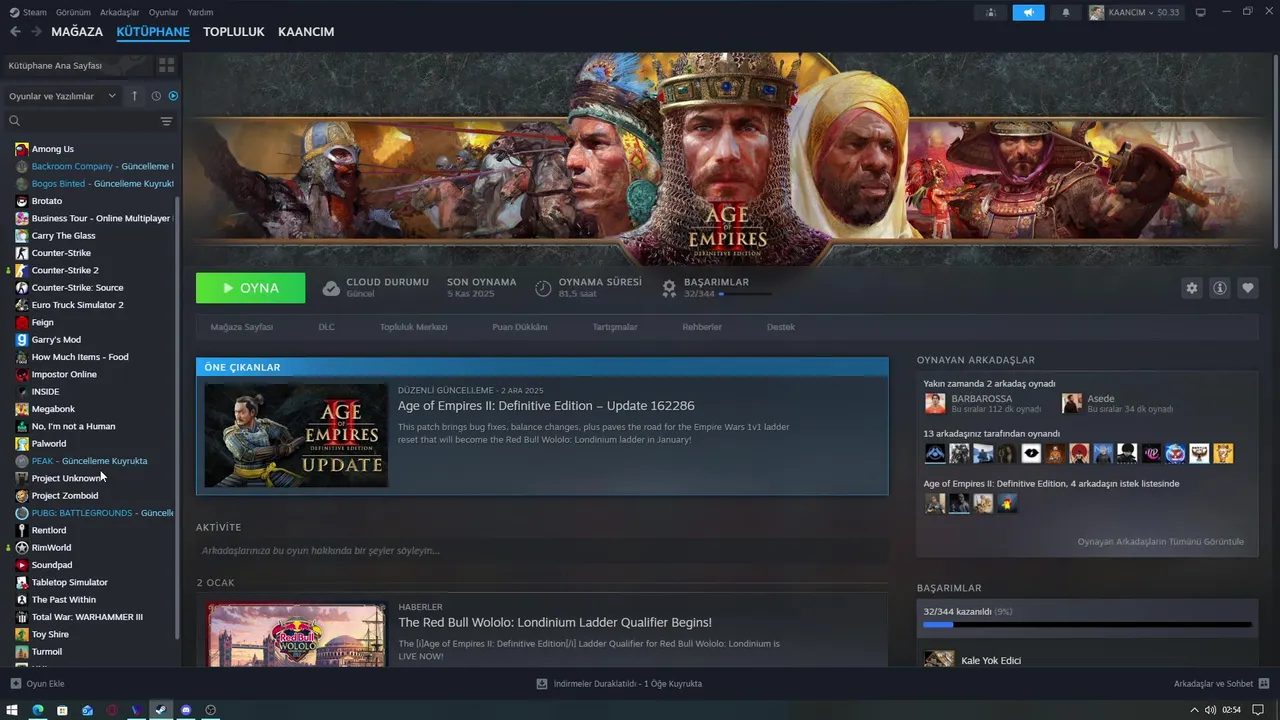Click Oynayan Arkadaşların Tümünü Görüntüle
This screenshot has height=720, width=1280.
[x=1160, y=542]
